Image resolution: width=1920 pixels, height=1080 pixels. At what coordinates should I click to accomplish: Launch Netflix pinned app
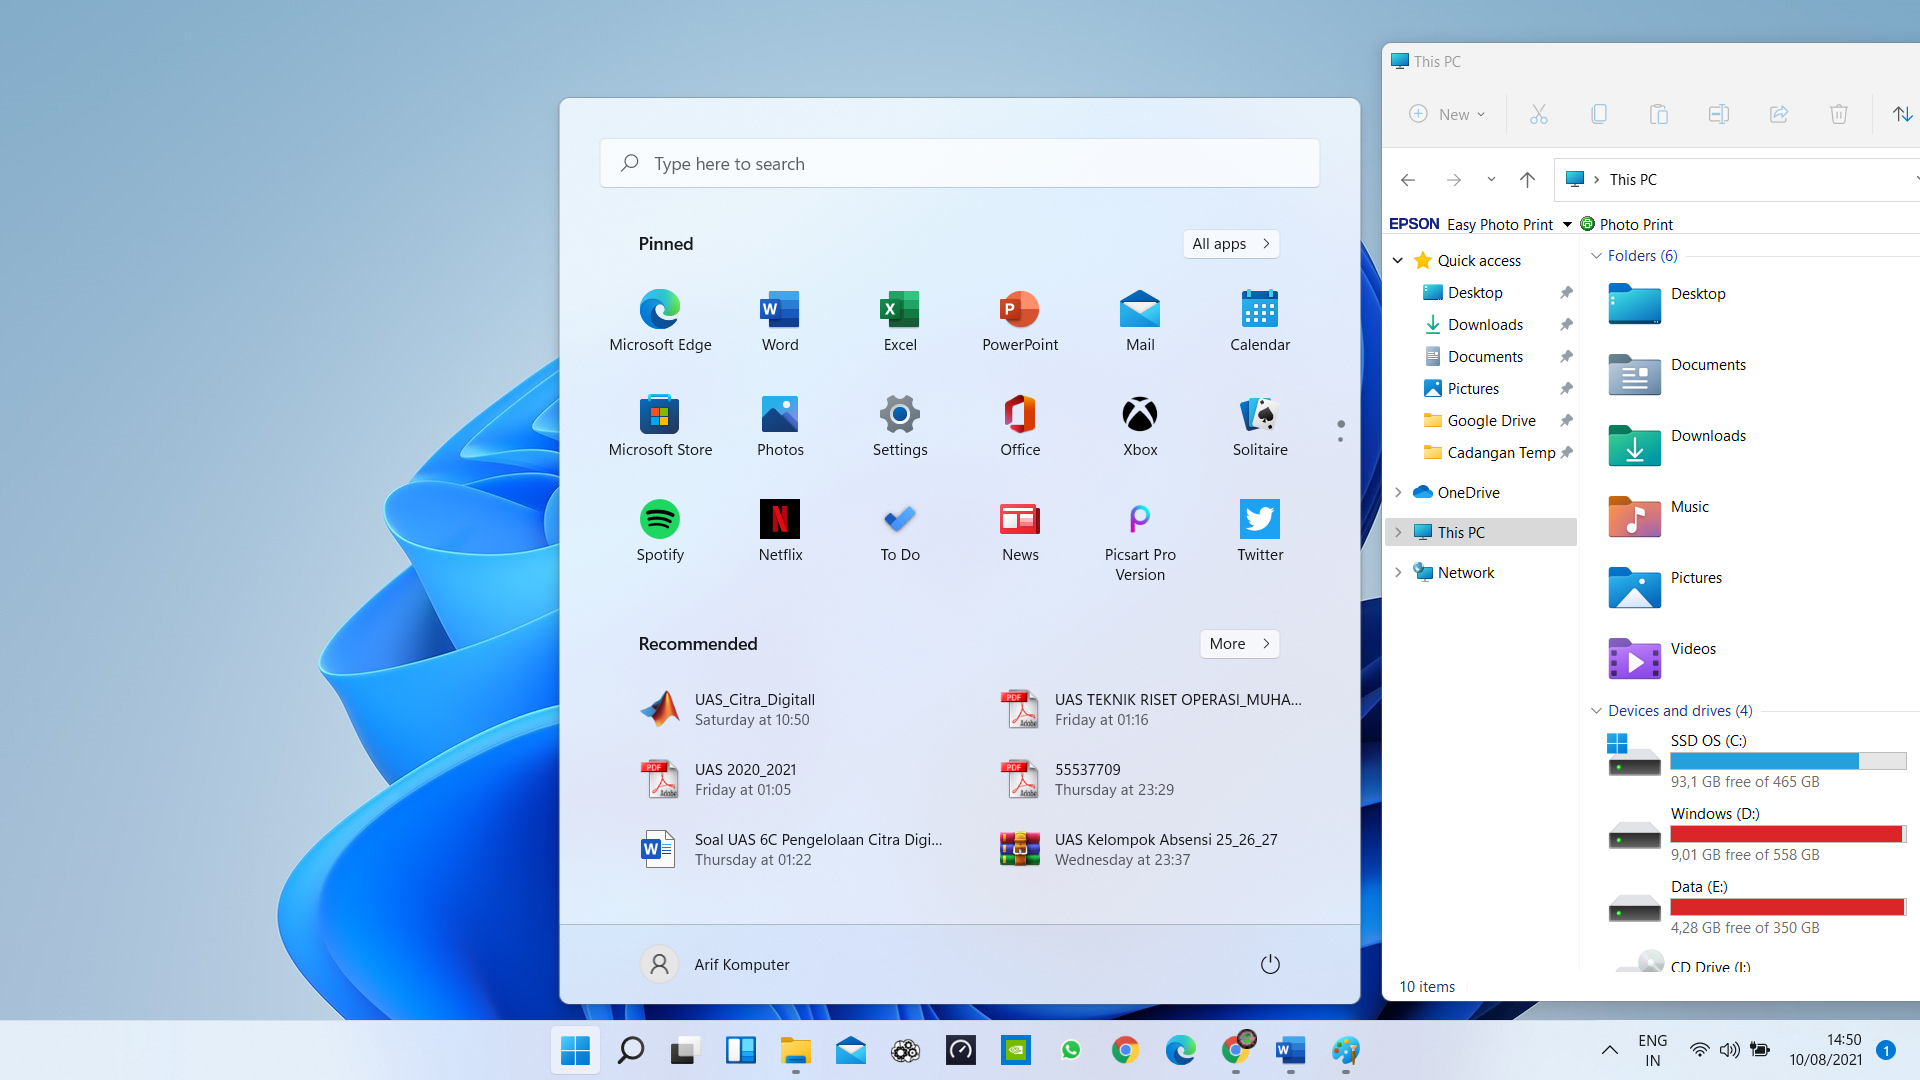[x=780, y=520]
